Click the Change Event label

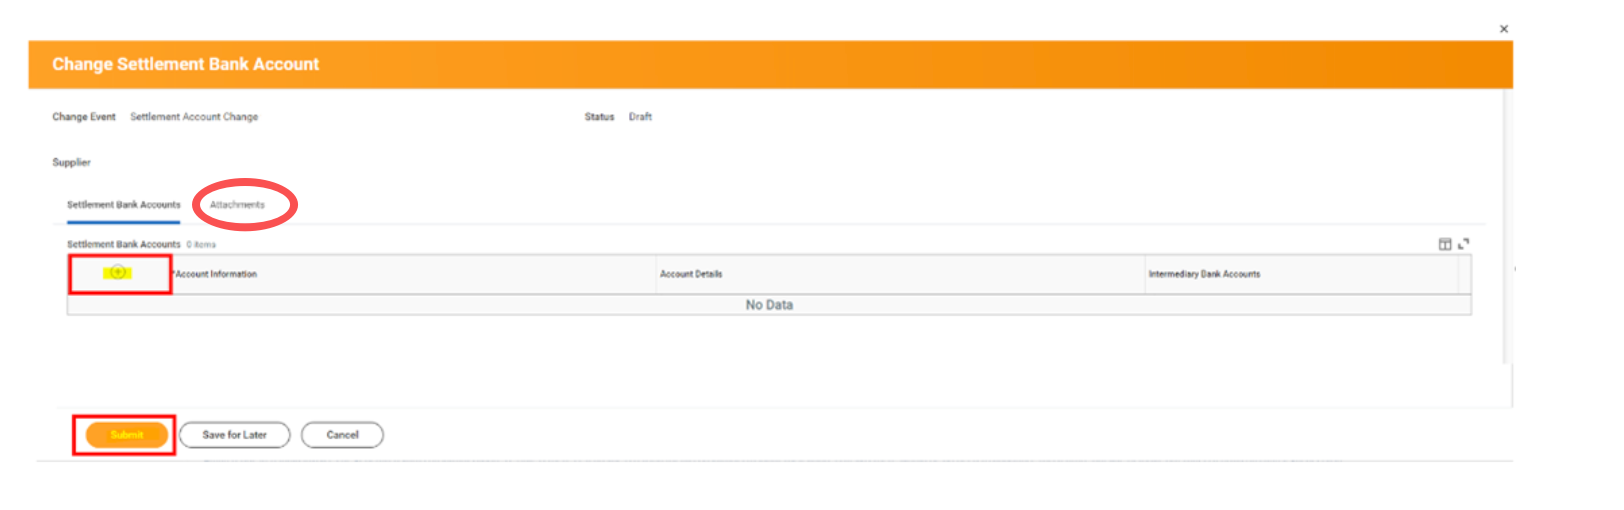pyautogui.click(x=84, y=117)
